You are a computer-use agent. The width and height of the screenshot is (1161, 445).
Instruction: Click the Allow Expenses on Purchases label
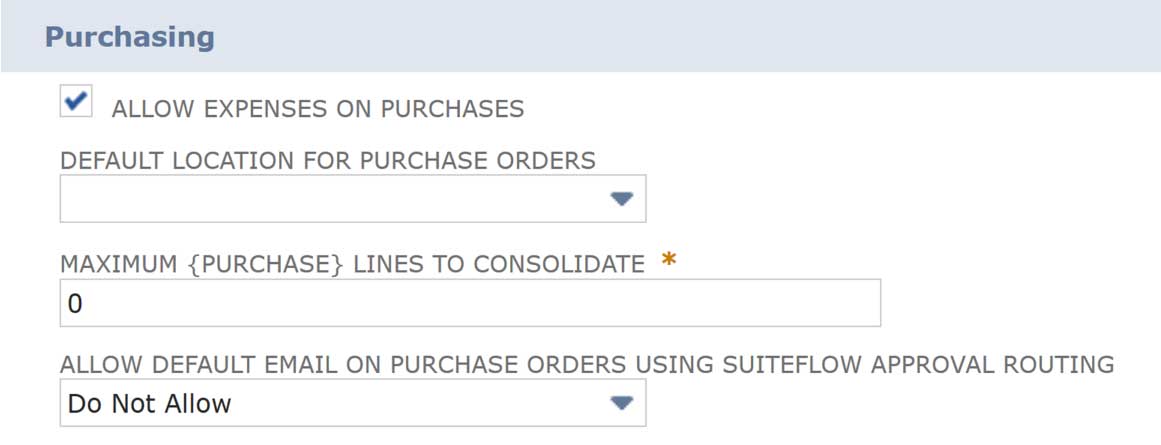coord(317,109)
